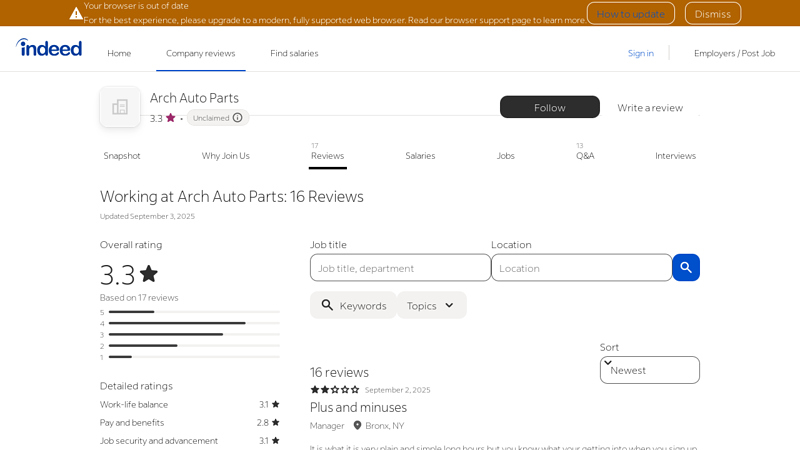Open Employers / Post Job link

tap(734, 53)
